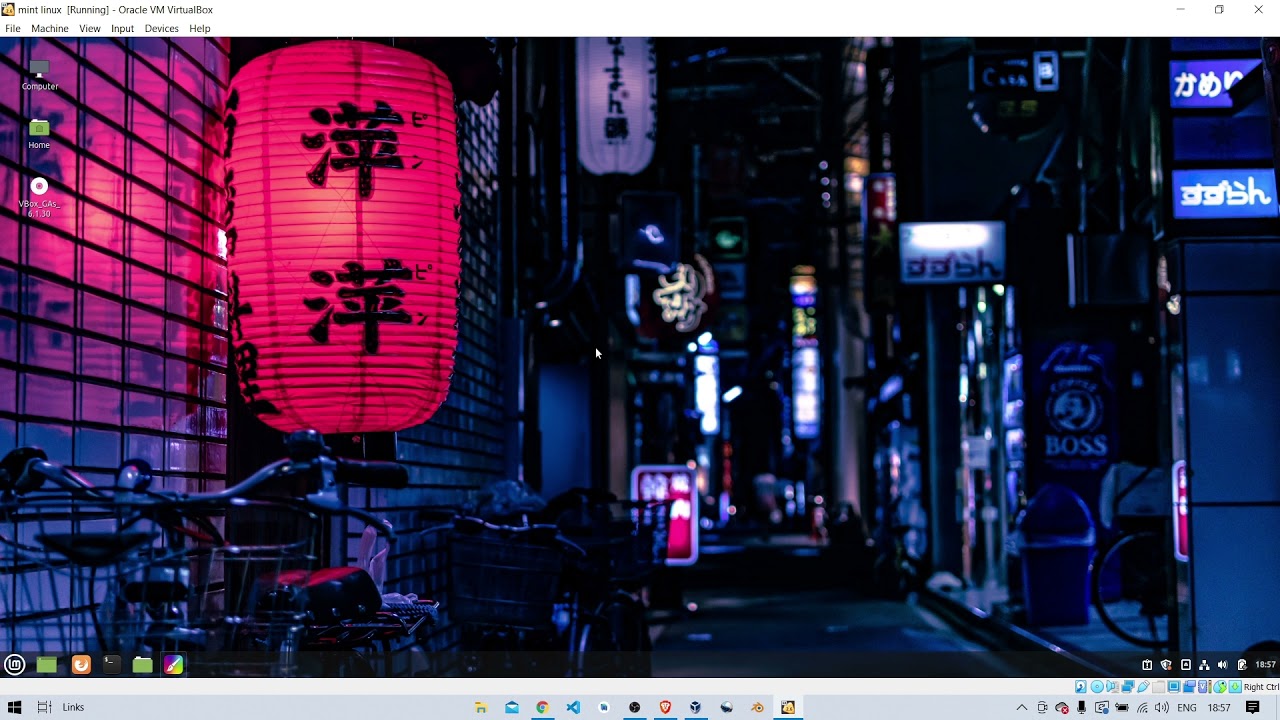The image size is (1280, 720).
Task: Open the Windows volume control
Action: (x=1161, y=707)
